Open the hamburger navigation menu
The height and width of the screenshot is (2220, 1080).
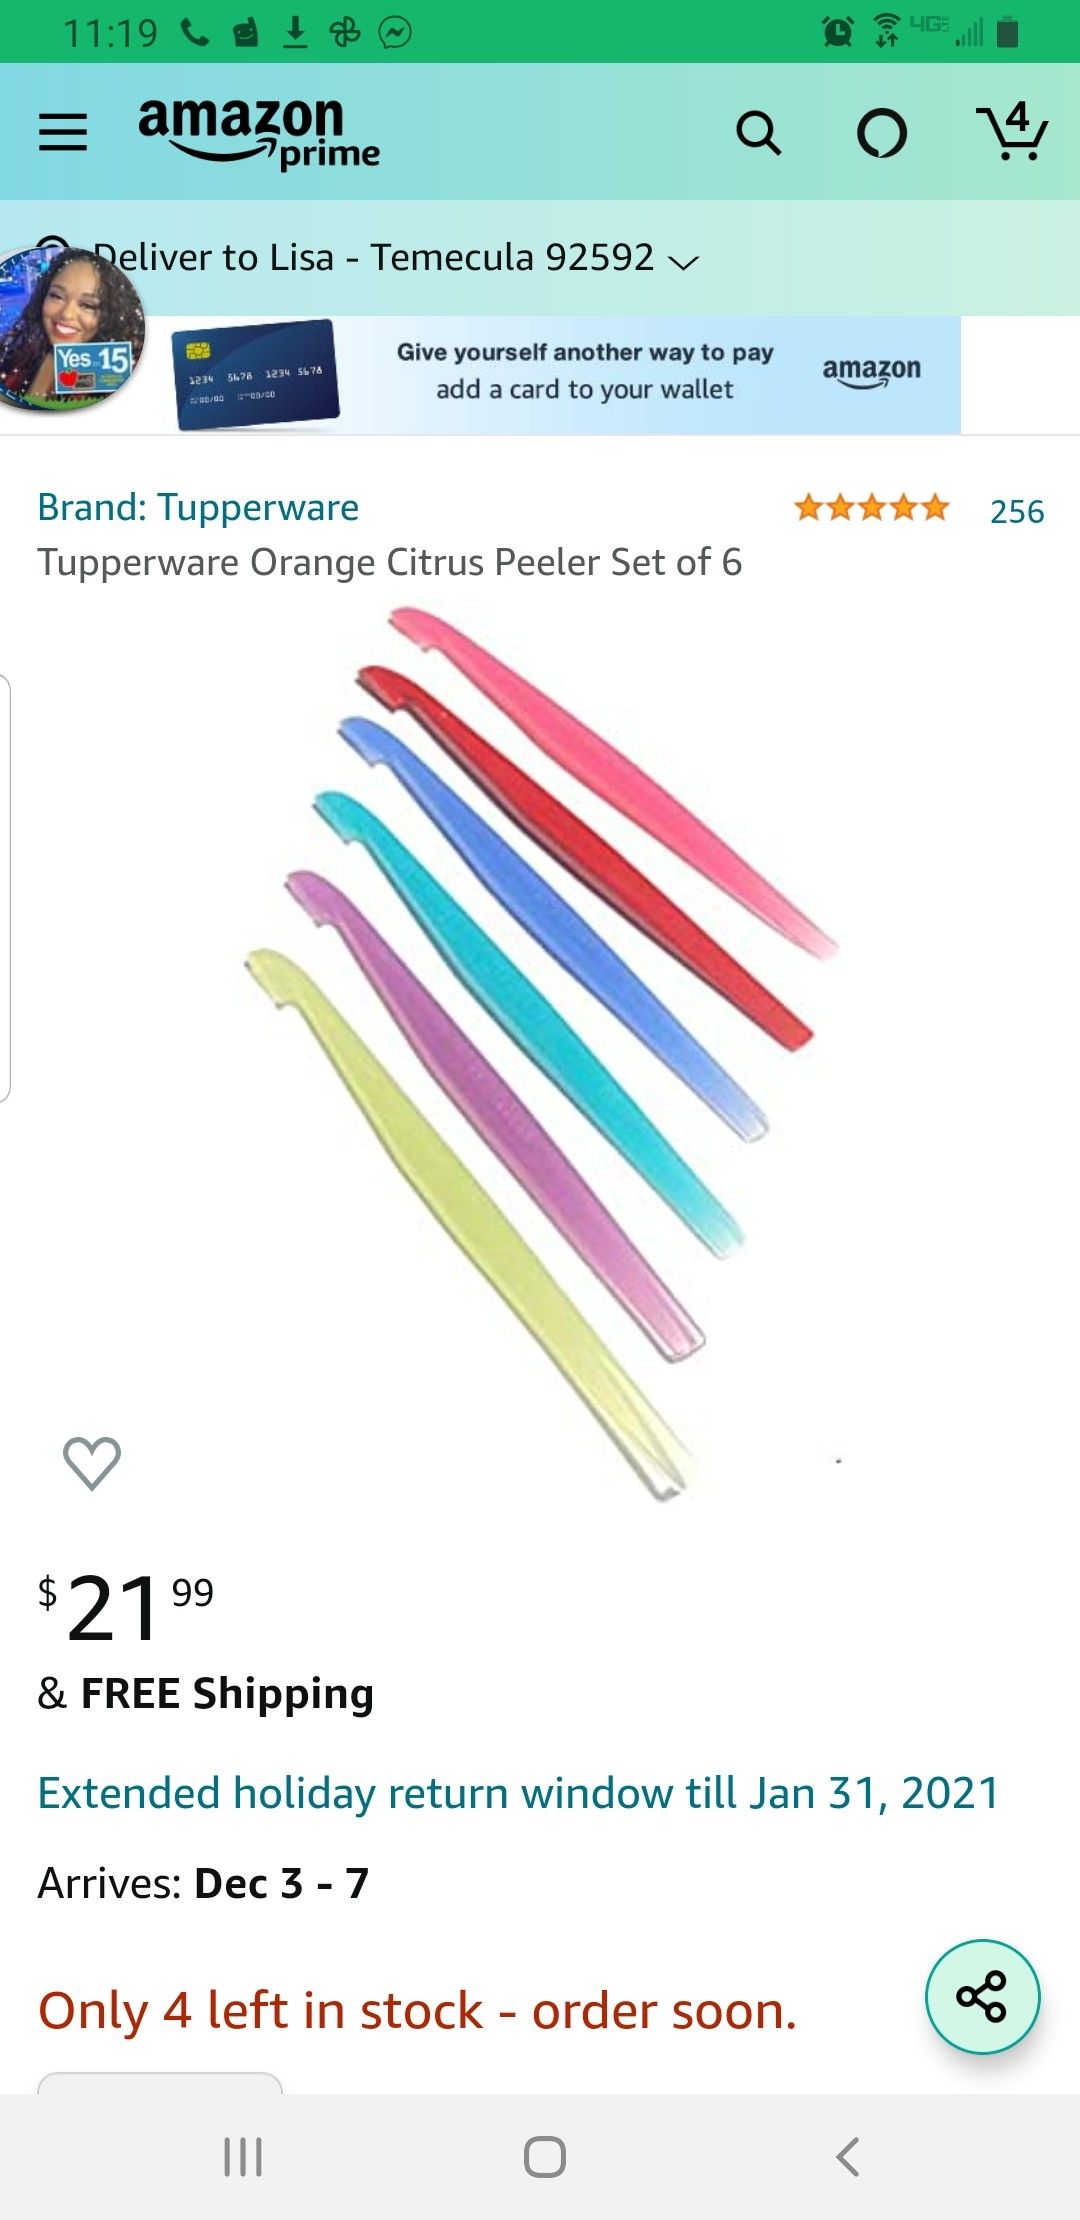pos(63,132)
